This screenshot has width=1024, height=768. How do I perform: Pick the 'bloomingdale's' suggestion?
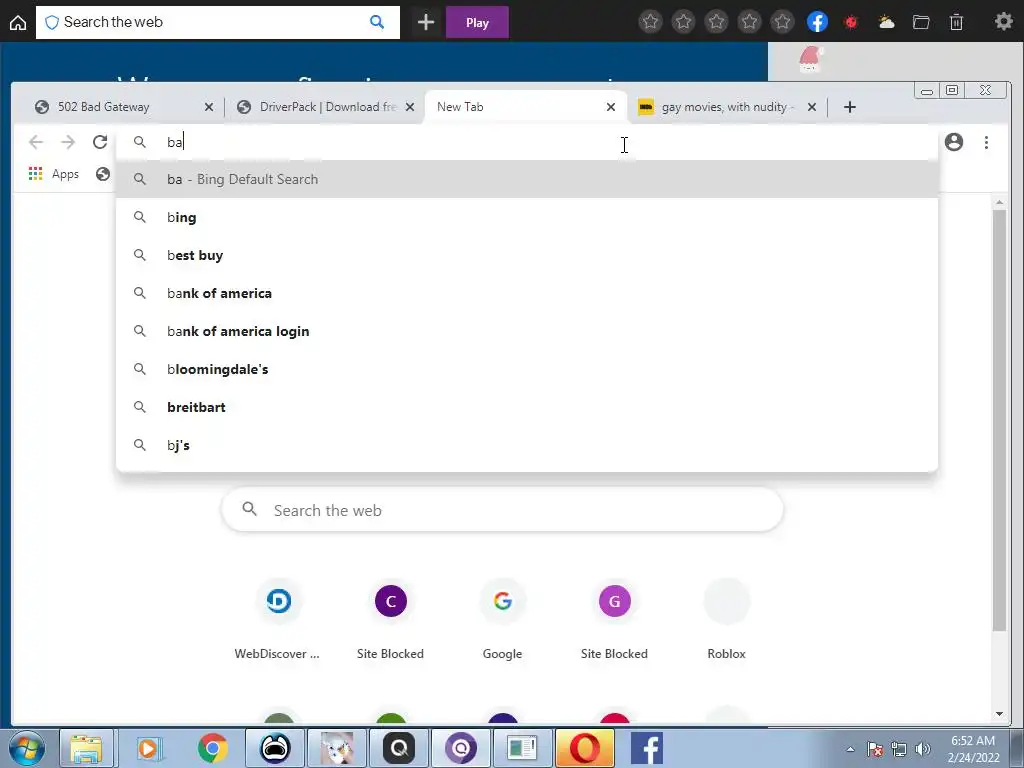point(526,368)
